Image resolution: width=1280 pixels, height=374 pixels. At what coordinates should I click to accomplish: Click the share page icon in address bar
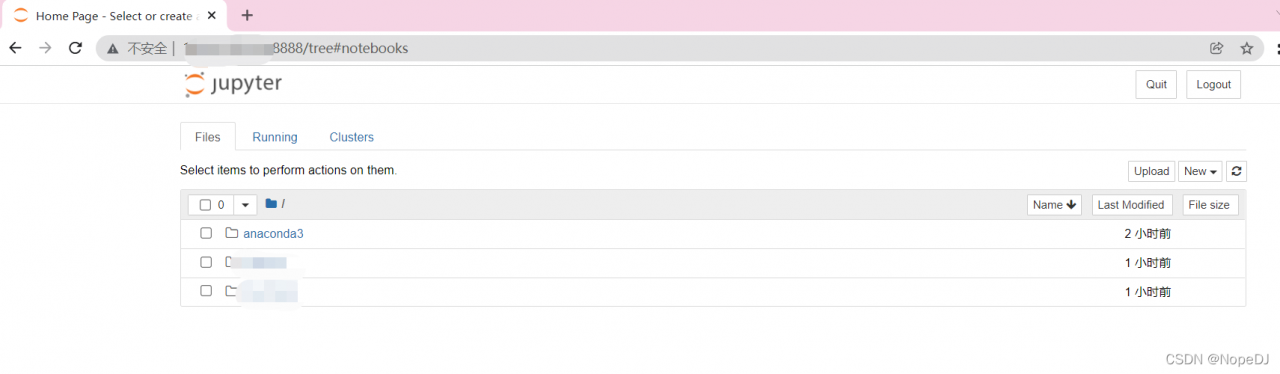click(x=1217, y=48)
